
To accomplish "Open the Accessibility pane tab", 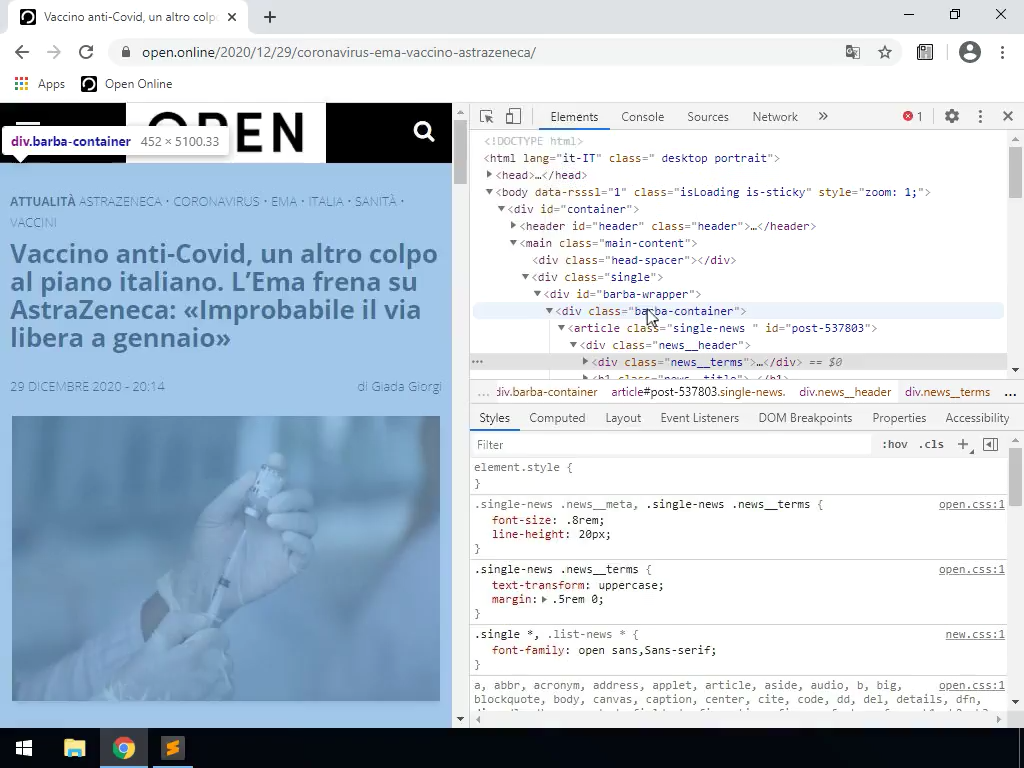I will tap(978, 418).
